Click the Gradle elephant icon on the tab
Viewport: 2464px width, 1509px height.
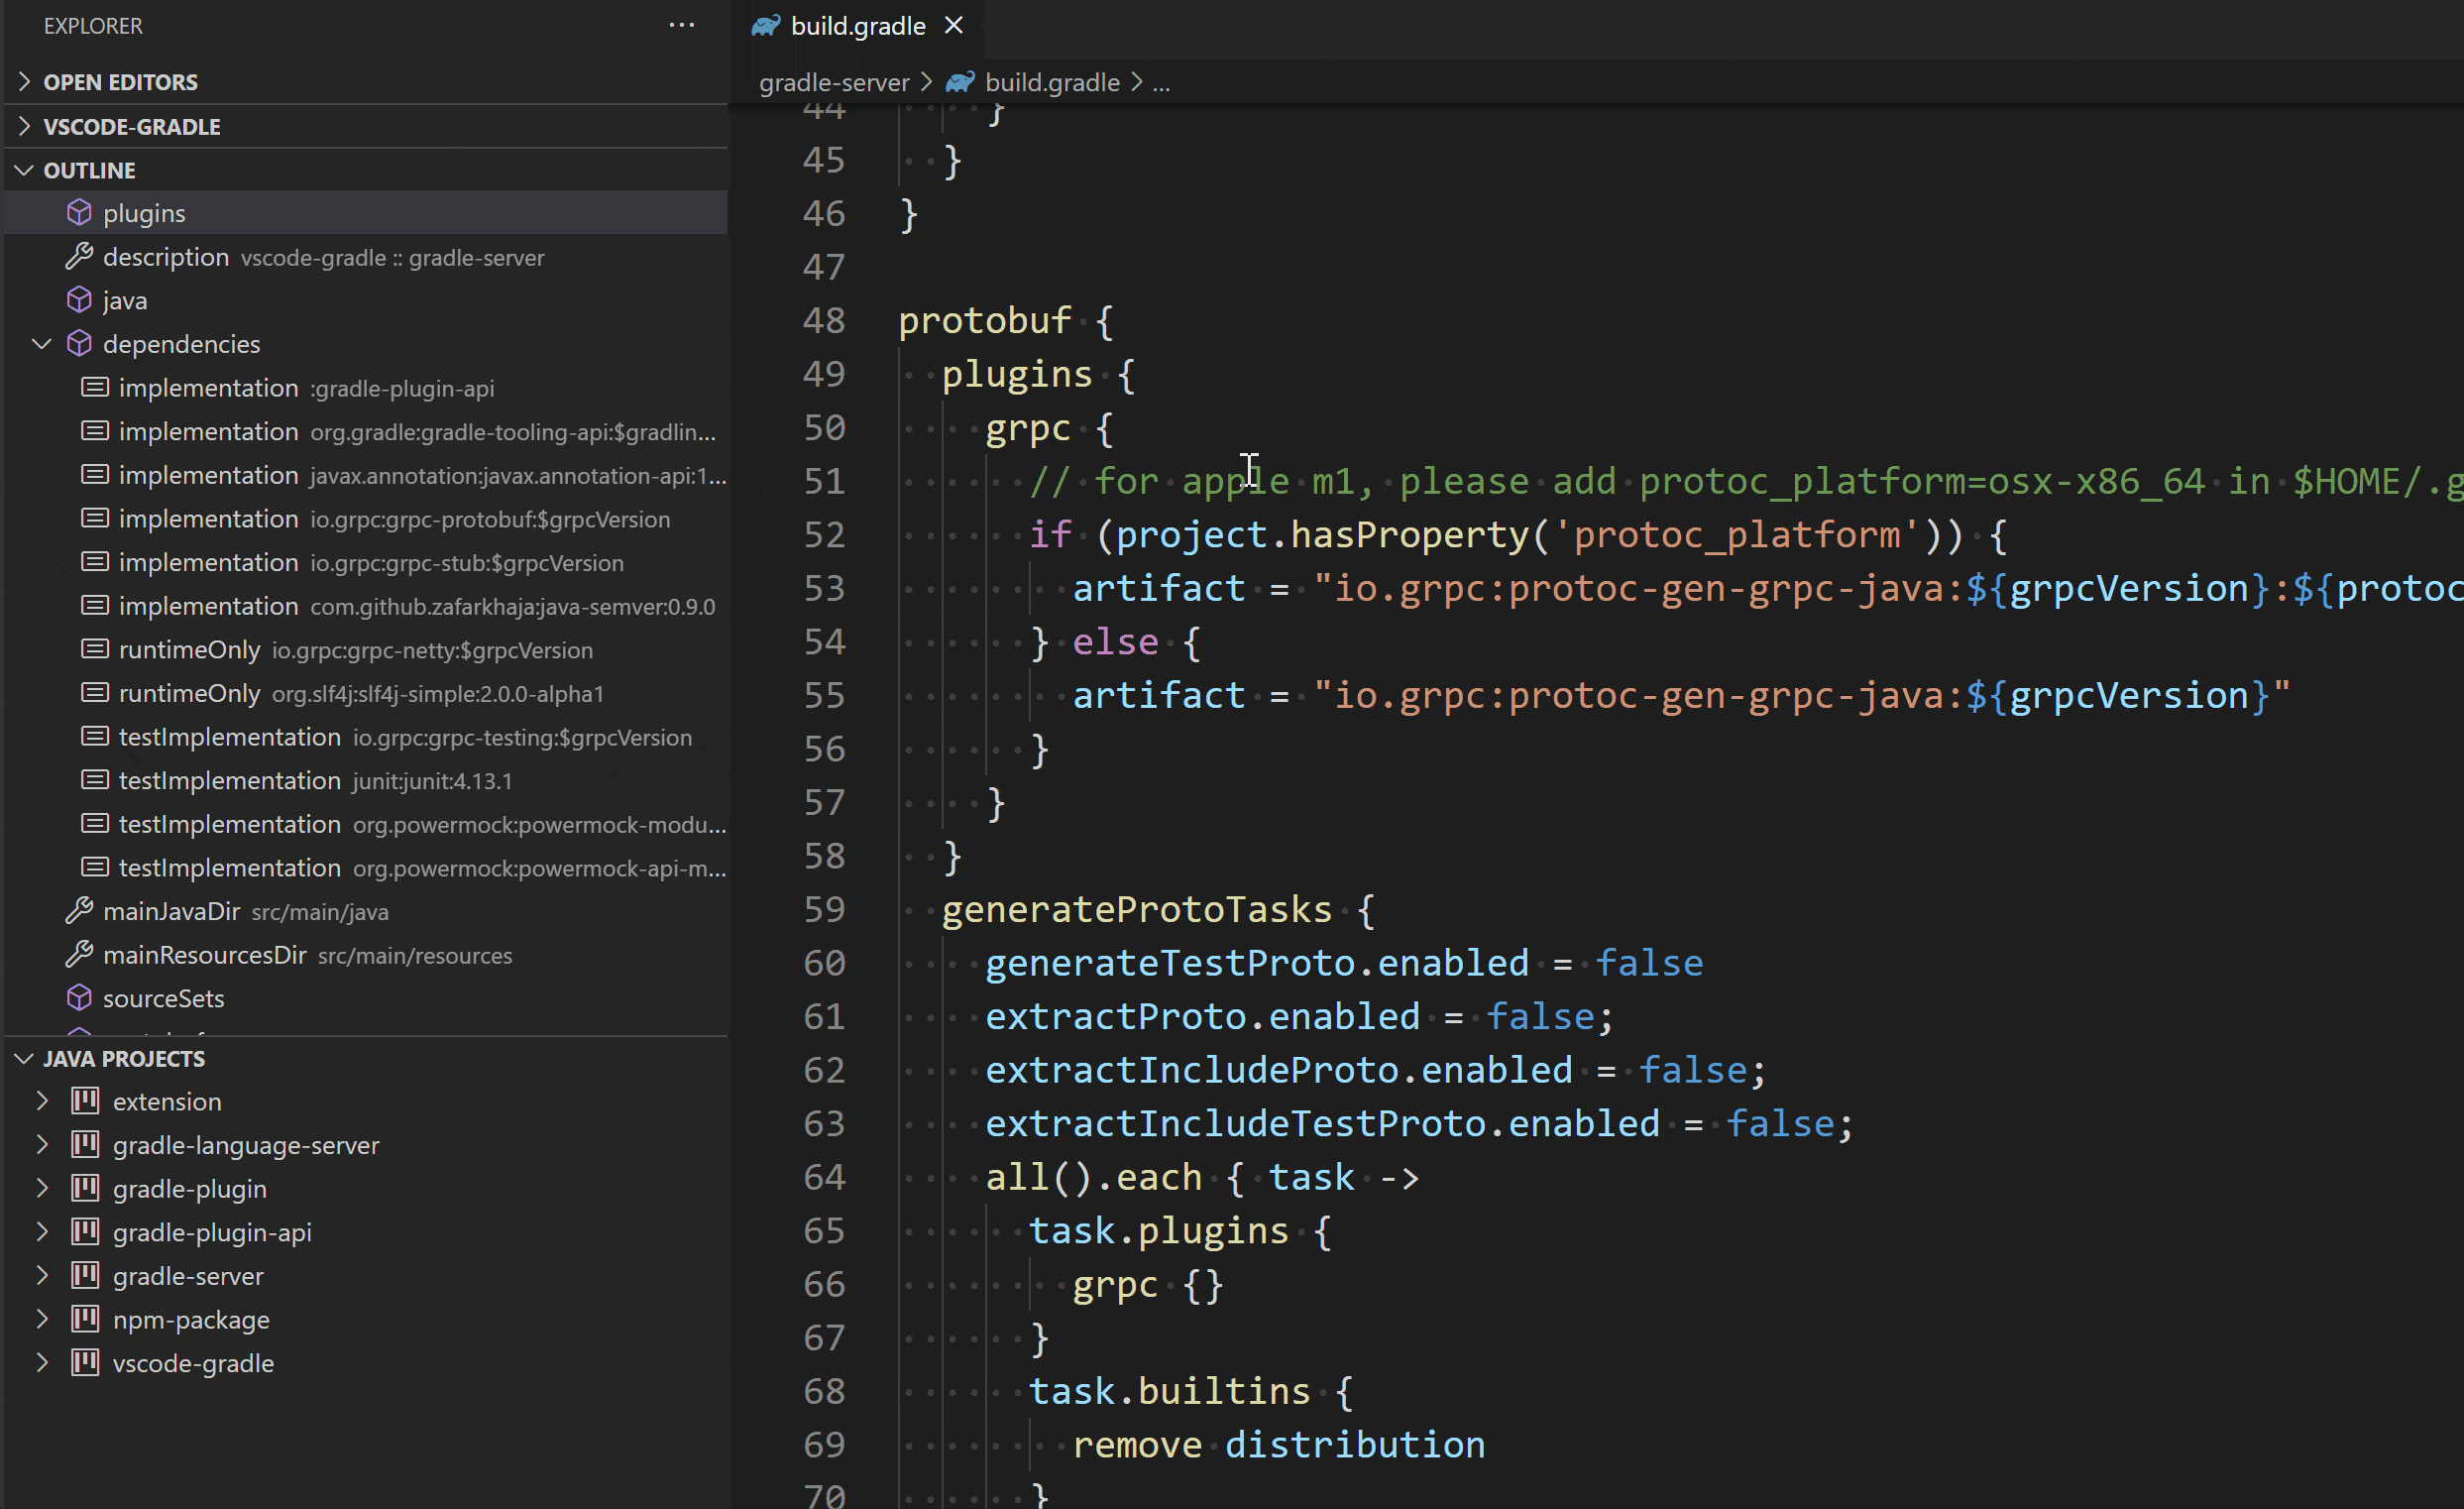(x=765, y=26)
